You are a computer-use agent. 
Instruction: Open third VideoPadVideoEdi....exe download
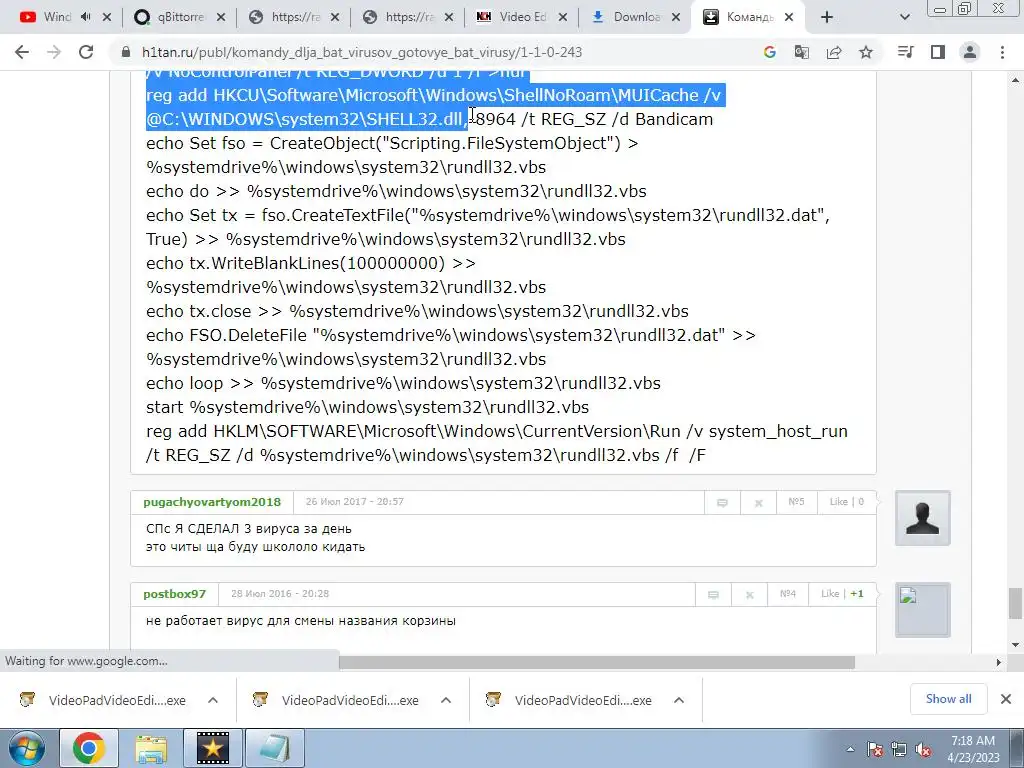[x=571, y=700]
